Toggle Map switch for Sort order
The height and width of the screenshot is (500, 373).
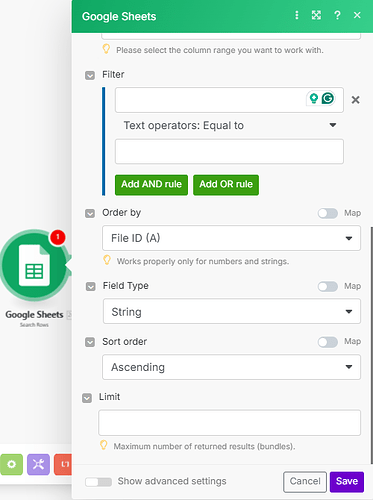[328, 342]
